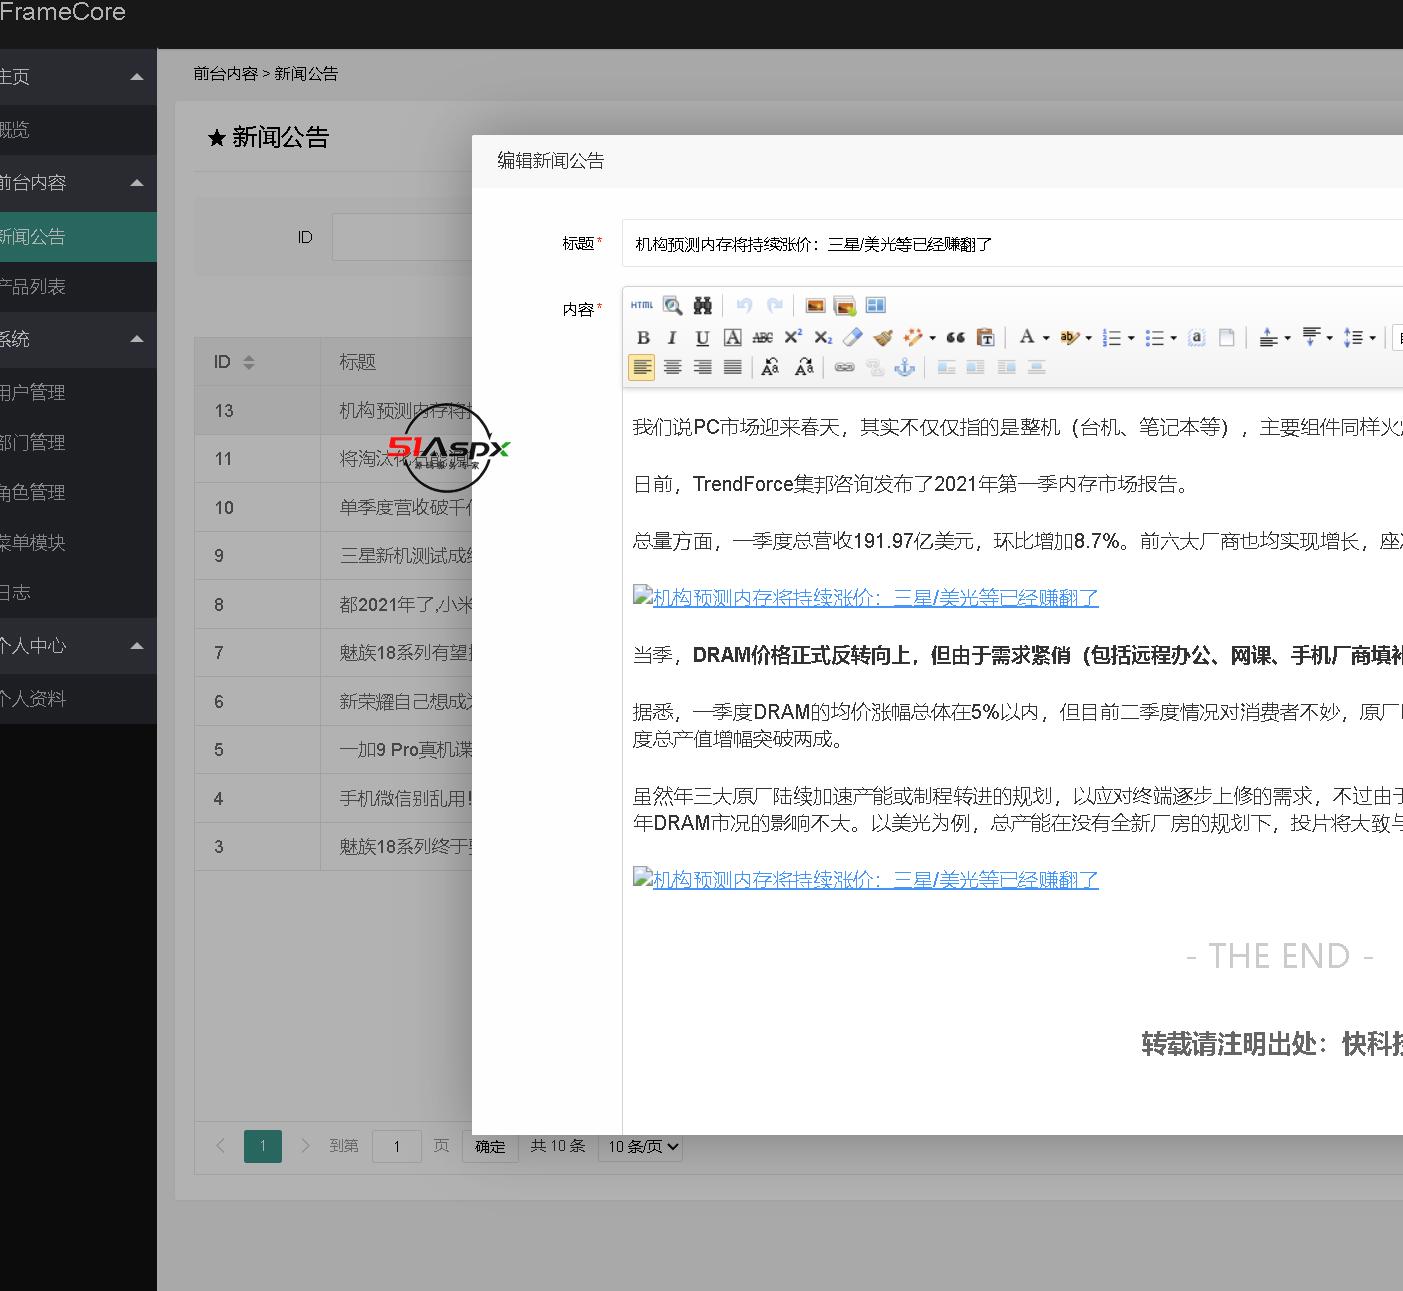
Task: Pick the background highlight color button
Action: coord(1069,337)
